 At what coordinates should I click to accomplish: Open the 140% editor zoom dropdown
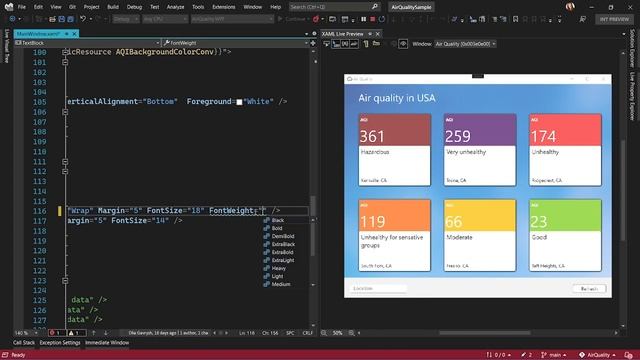26,333
